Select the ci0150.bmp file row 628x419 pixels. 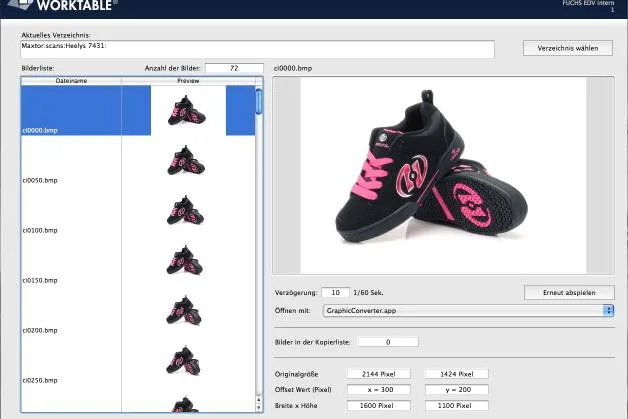click(138, 261)
